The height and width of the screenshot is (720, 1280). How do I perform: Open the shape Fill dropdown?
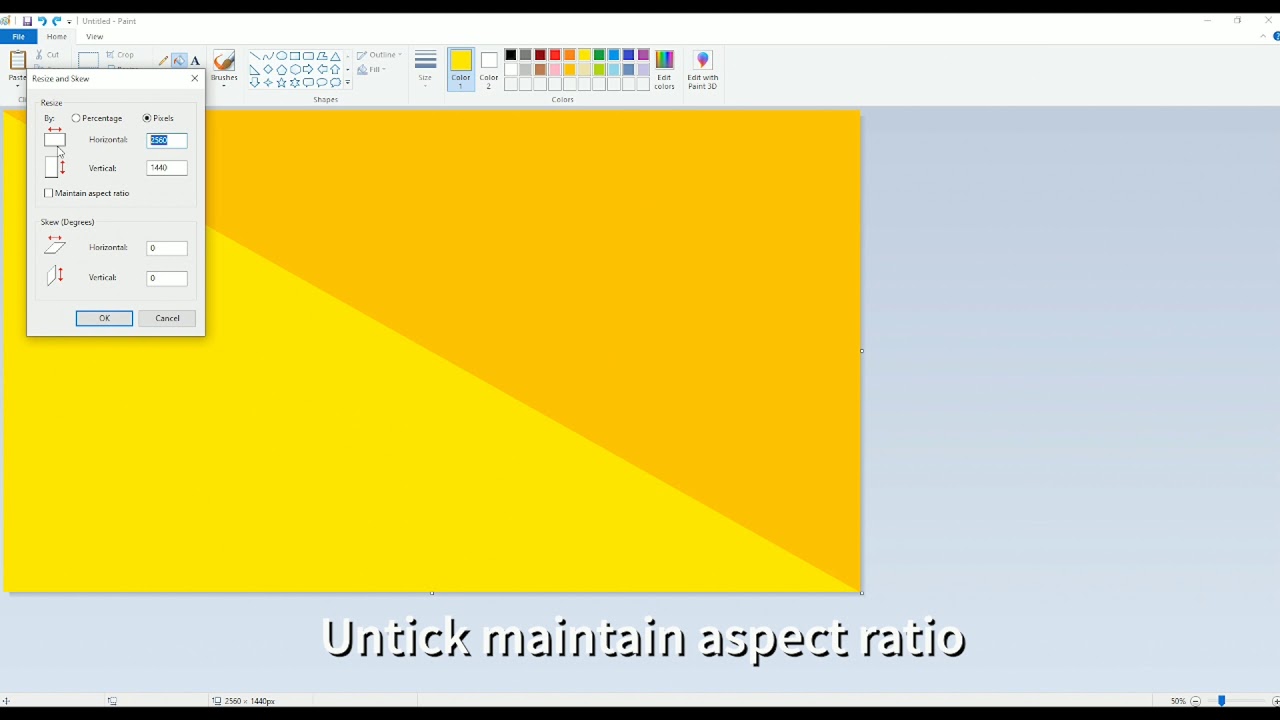372,70
